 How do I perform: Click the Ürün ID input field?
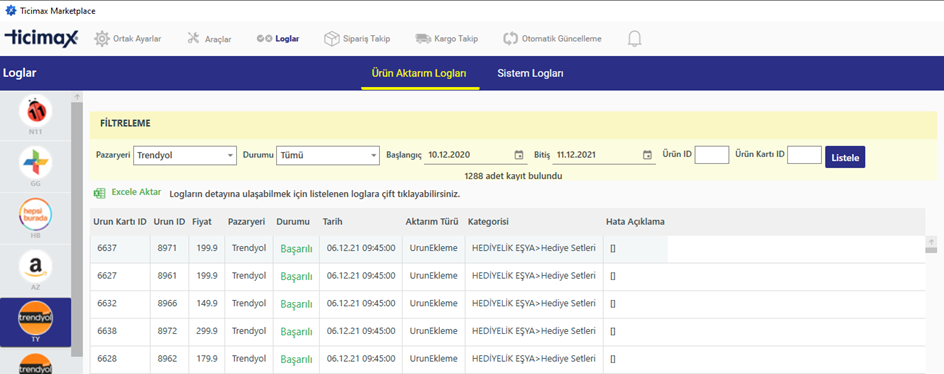pyautogui.click(x=712, y=155)
